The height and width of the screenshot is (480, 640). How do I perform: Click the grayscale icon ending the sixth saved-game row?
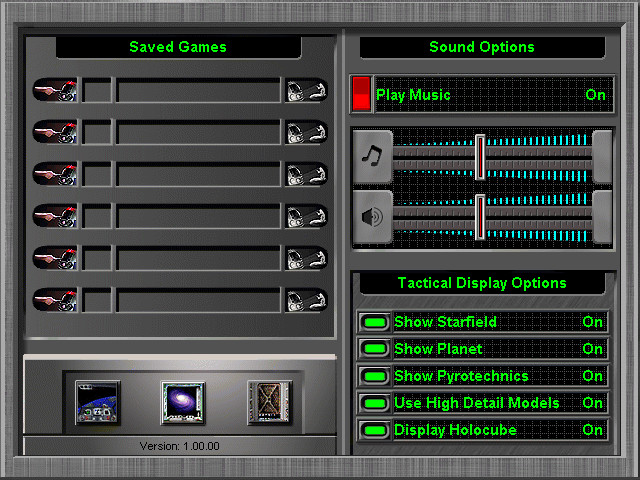306,300
